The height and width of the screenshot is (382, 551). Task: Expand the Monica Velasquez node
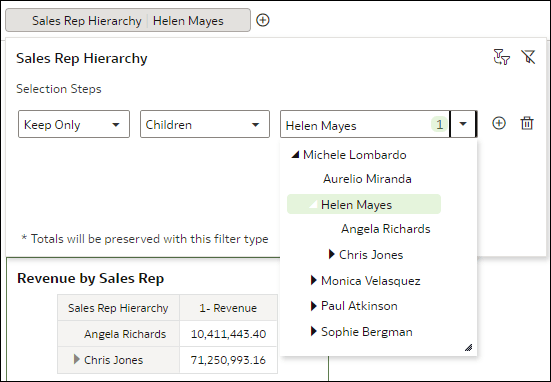(x=313, y=280)
